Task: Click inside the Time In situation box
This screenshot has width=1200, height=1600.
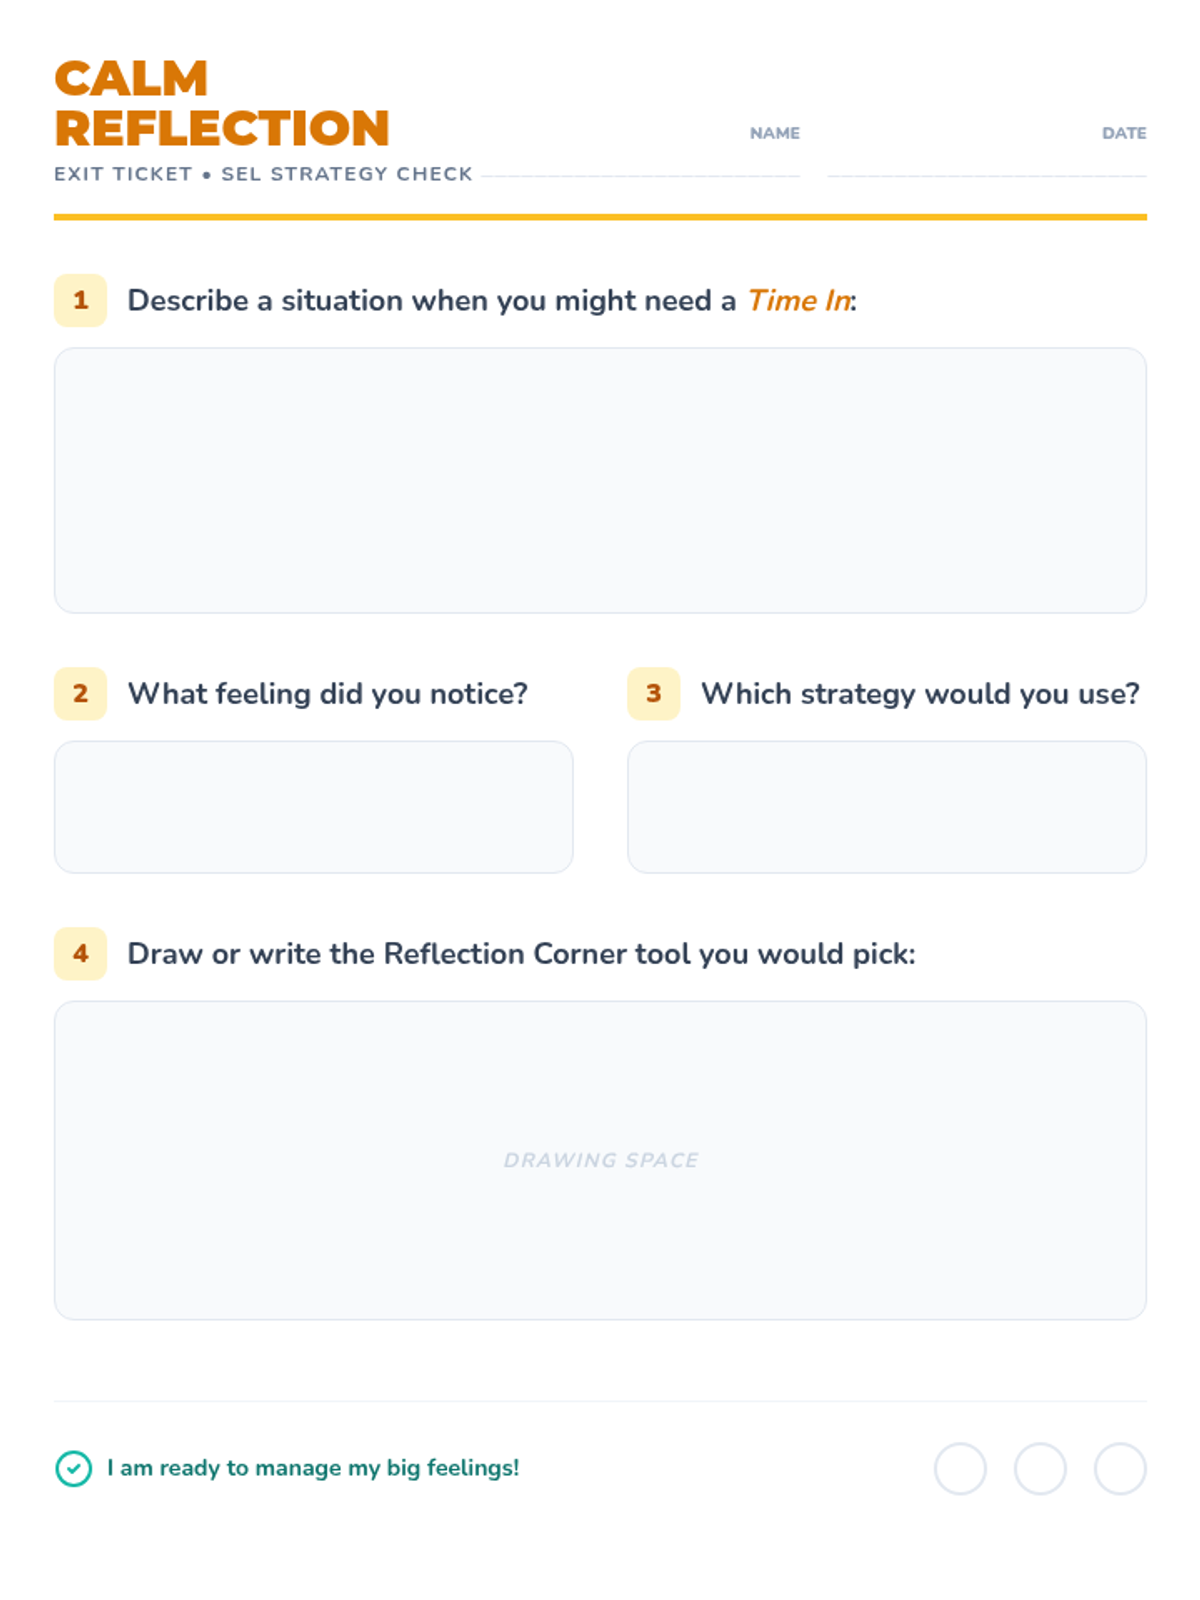Action: tap(600, 480)
